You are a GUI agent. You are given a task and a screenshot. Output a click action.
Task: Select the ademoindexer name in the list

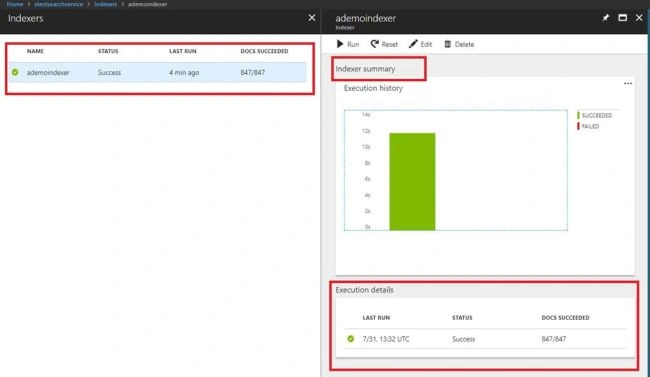point(48,73)
